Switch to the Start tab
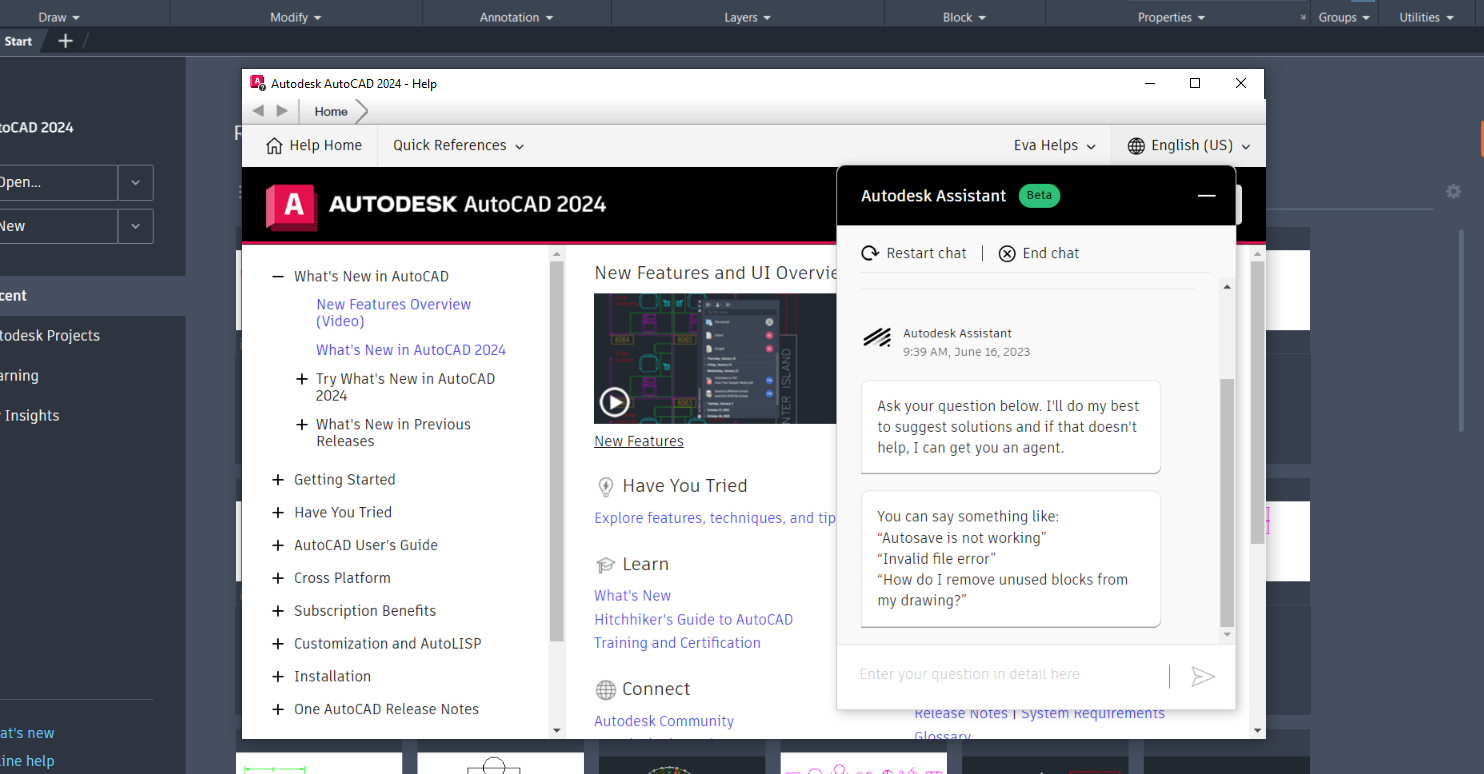The height and width of the screenshot is (774, 1484). tap(18, 41)
